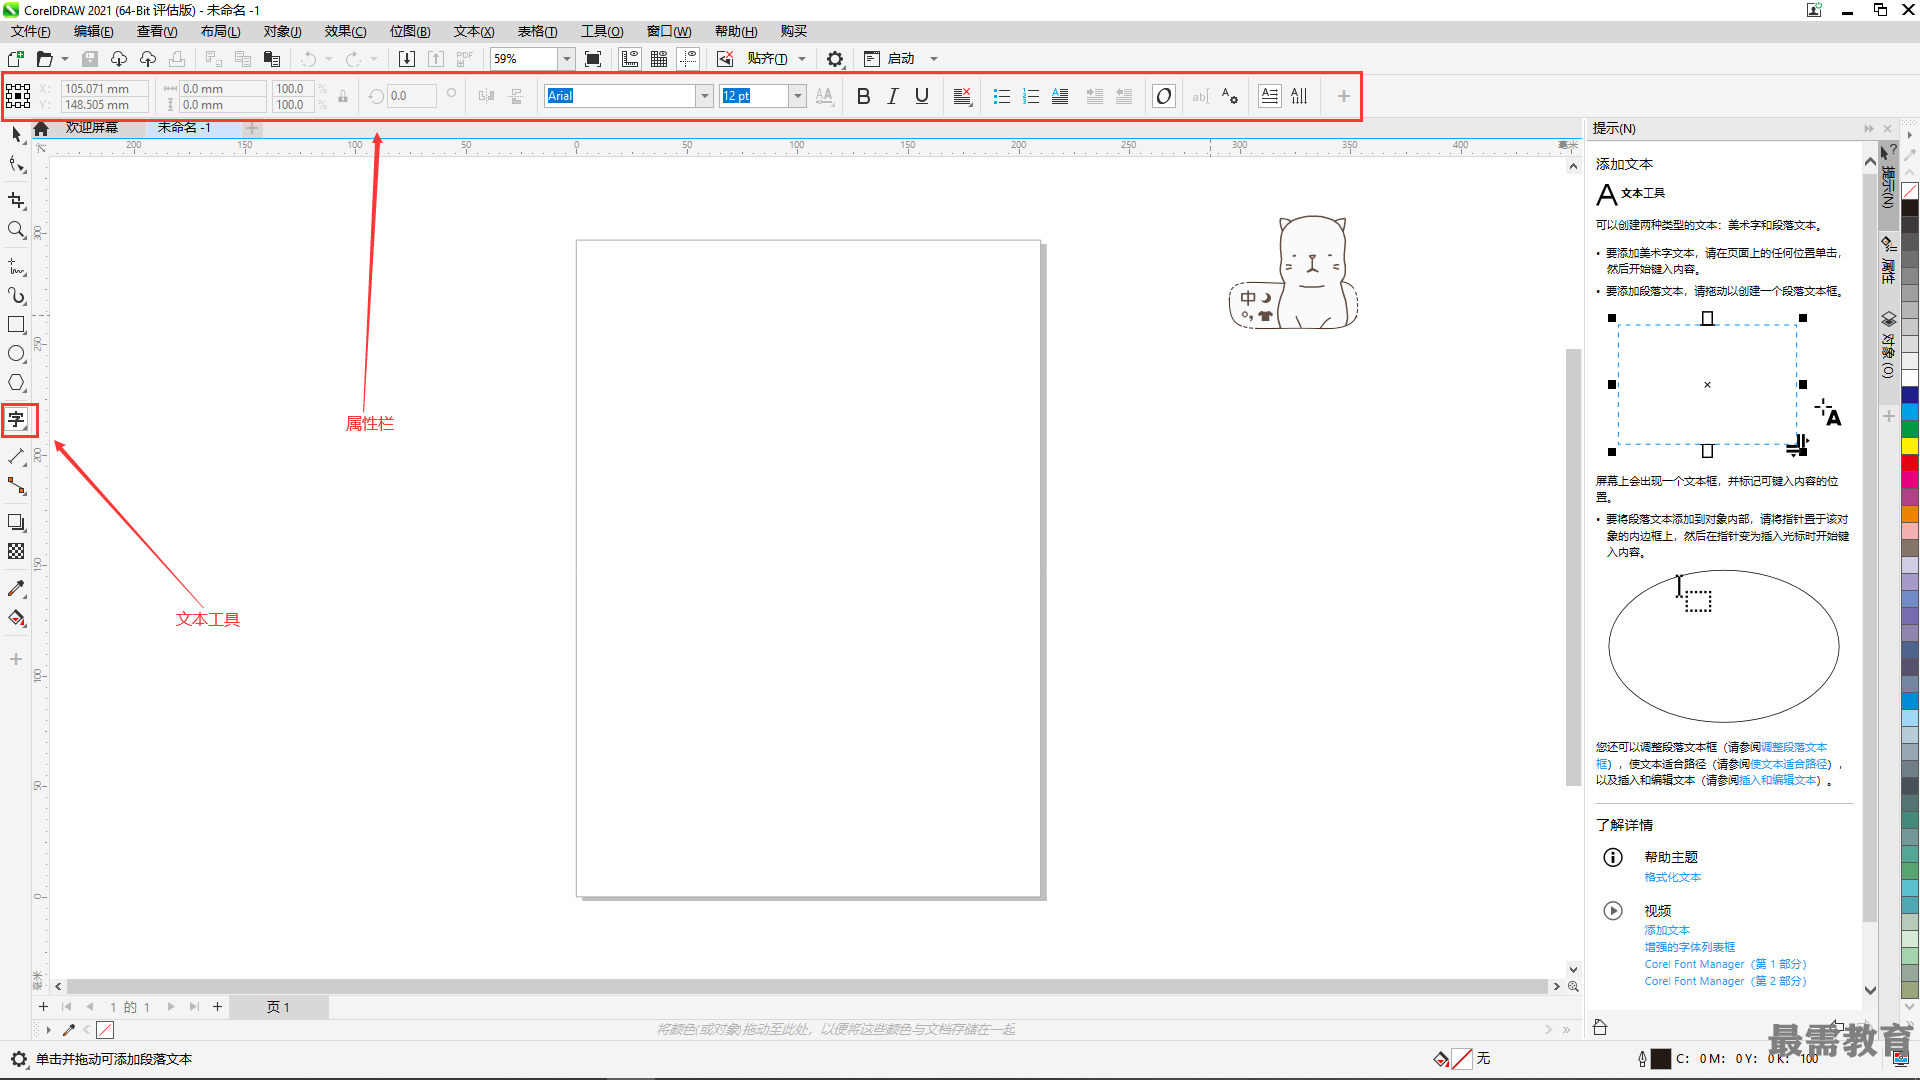Click the full-screen preview icon
1920x1080 pixels.
pyautogui.click(x=593, y=59)
